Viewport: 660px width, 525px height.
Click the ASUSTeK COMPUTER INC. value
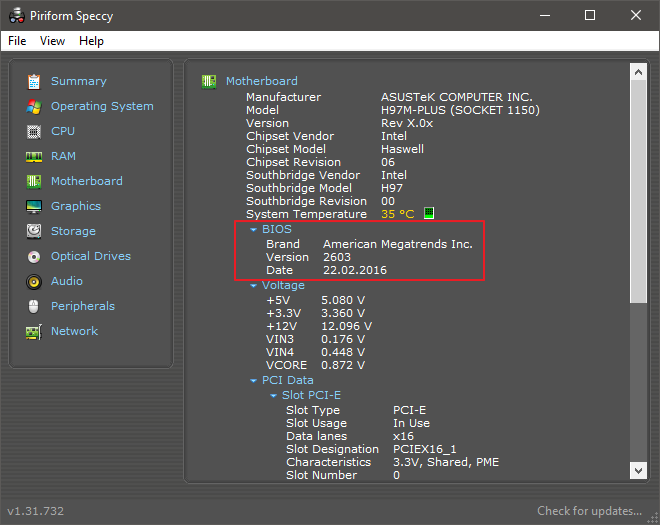457,97
